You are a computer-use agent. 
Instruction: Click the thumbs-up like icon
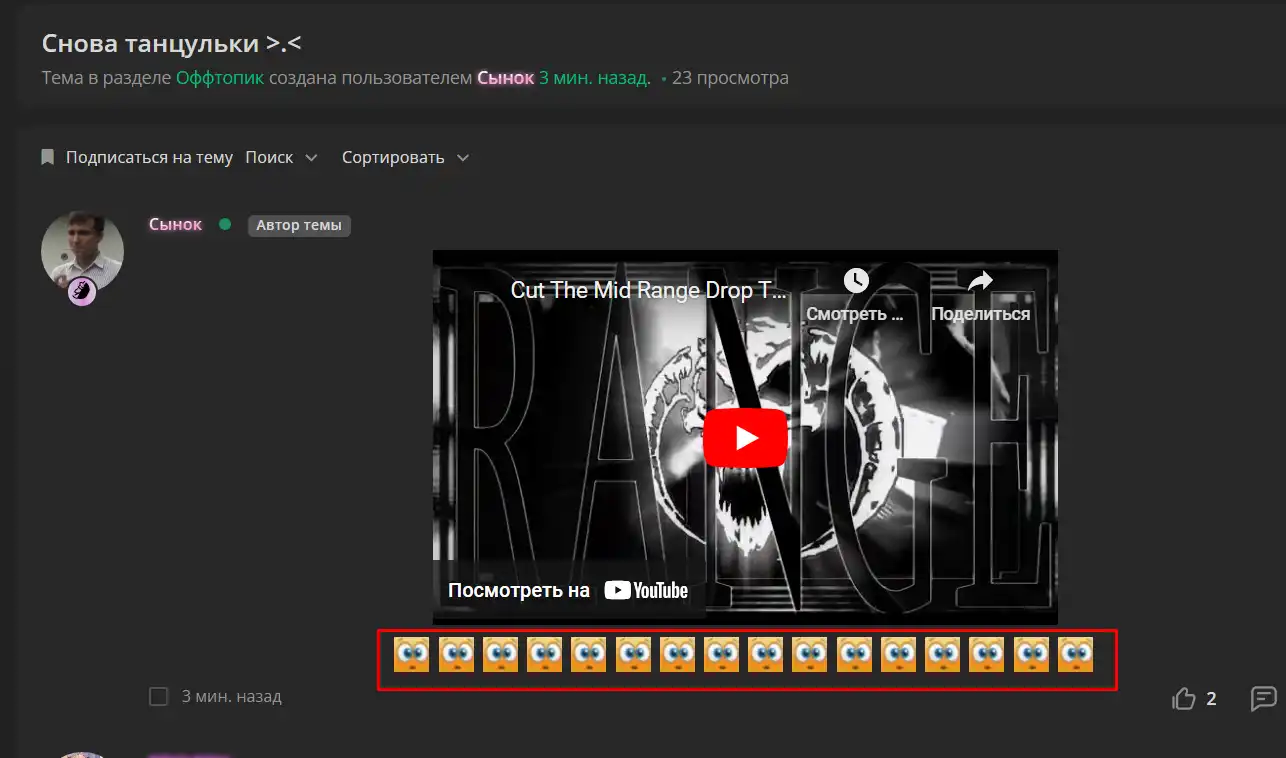click(1184, 698)
